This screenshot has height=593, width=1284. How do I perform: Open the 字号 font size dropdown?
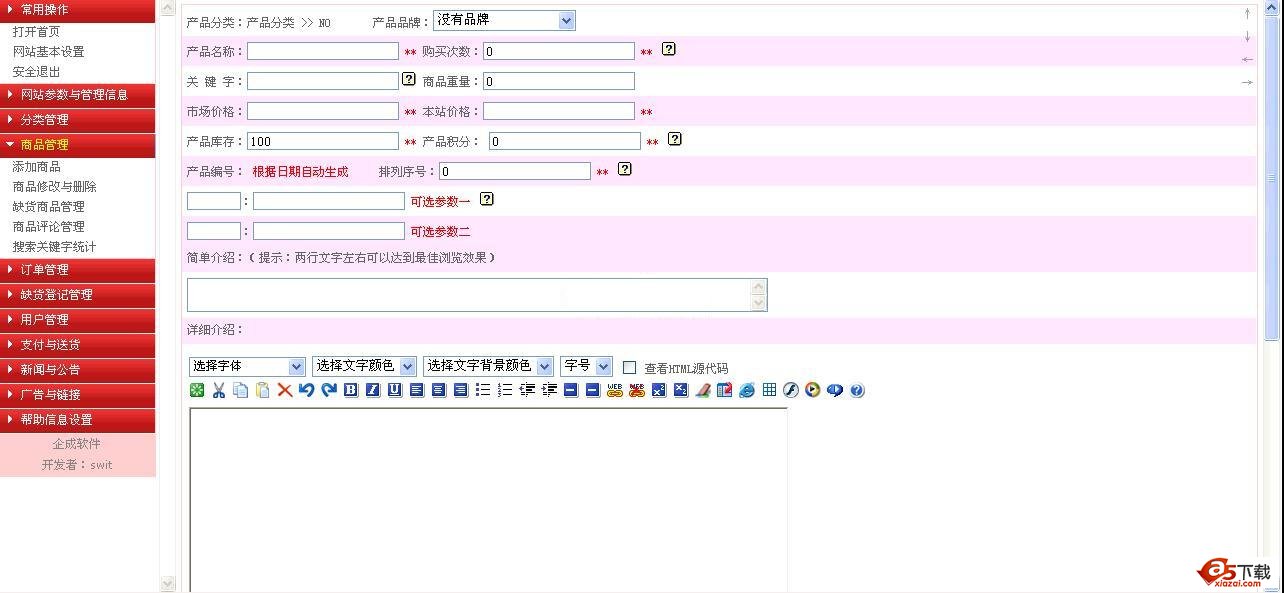[x=587, y=367]
